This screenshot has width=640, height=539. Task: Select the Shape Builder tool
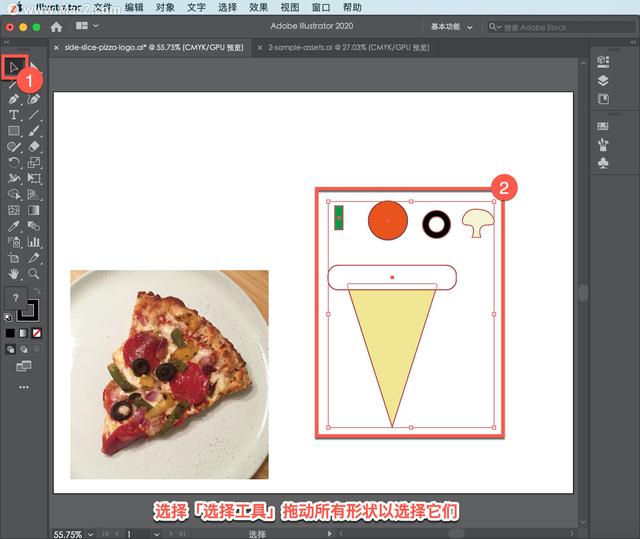[13, 194]
